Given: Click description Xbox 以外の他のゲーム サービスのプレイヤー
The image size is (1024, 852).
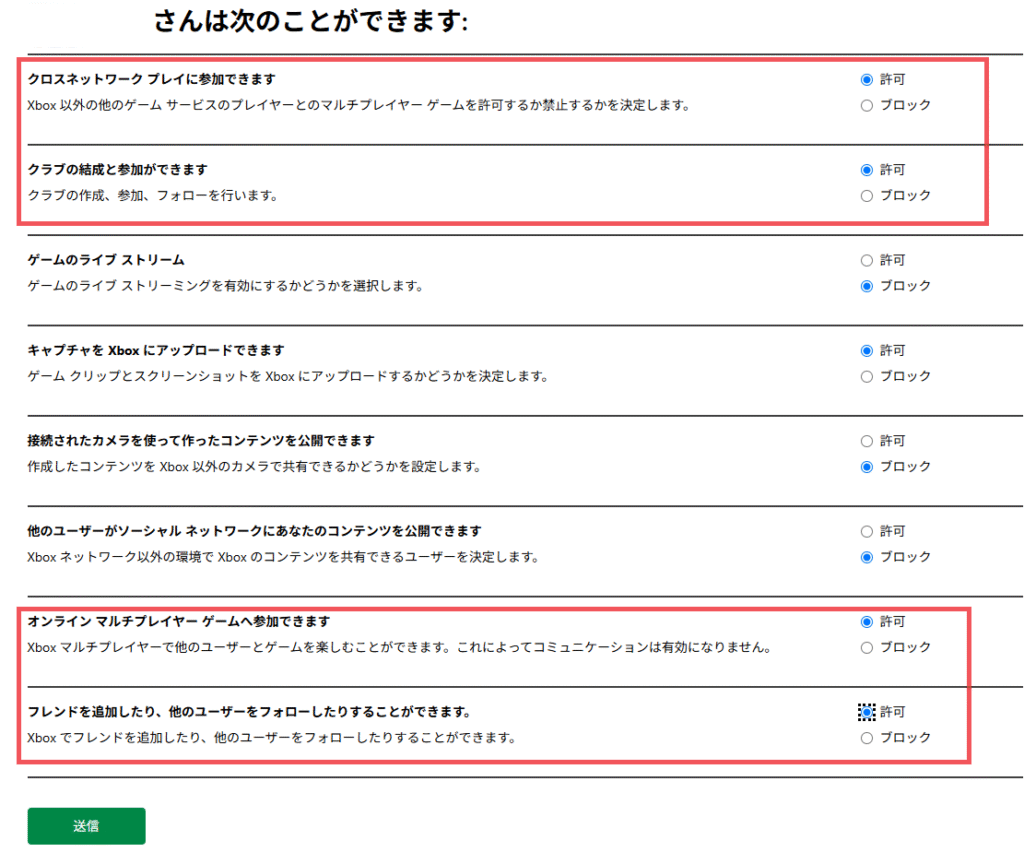Looking at the screenshot, I should click(x=359, y=105).
